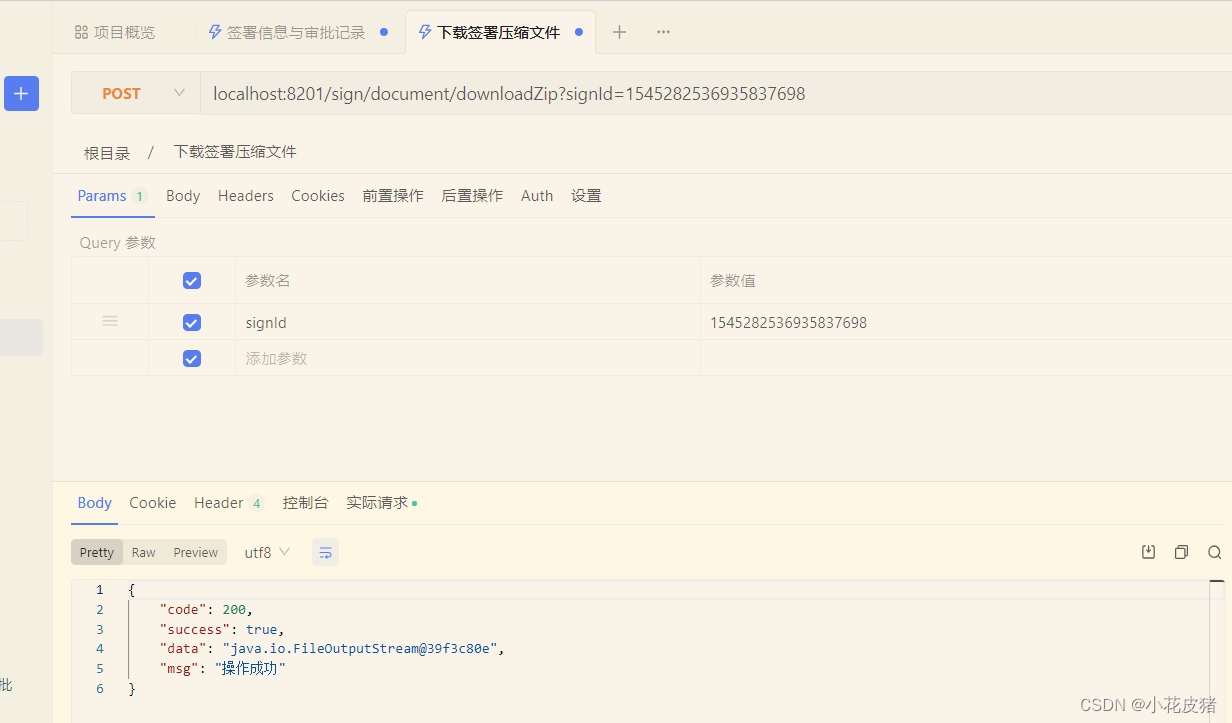Switch to 签署信息与审批记录 tab
The image size is (1232, 723).
pyautogui.click(x=296, y=32)
